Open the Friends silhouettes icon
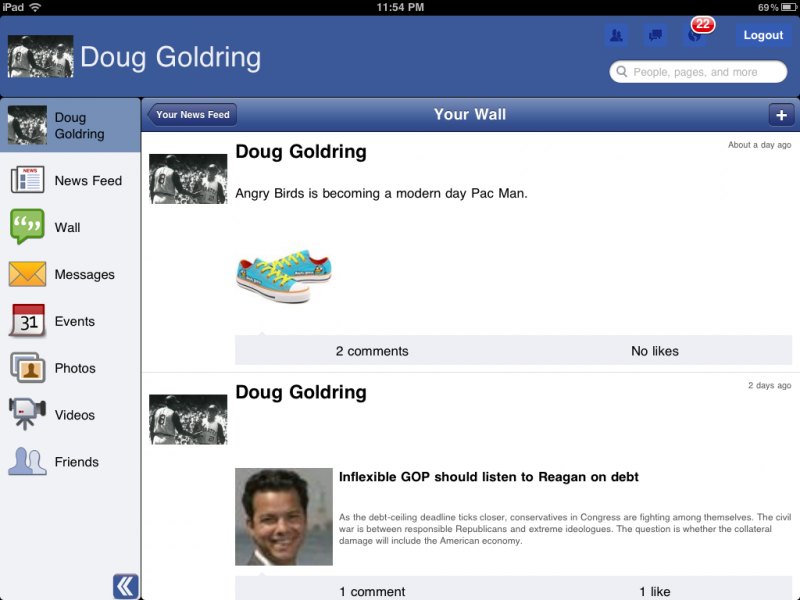The width and height of the screenshot is (800, 600). coord(27,461)
